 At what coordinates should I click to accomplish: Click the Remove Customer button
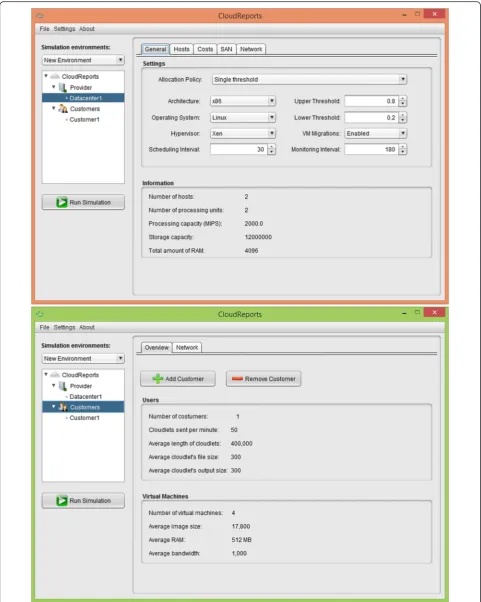pyautogui.click(x=263, y=379)
